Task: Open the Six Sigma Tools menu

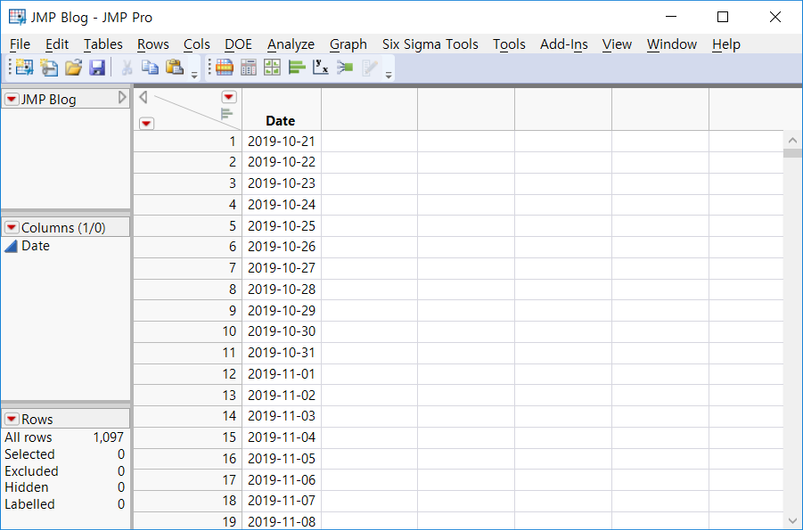Action: point(430,45)
